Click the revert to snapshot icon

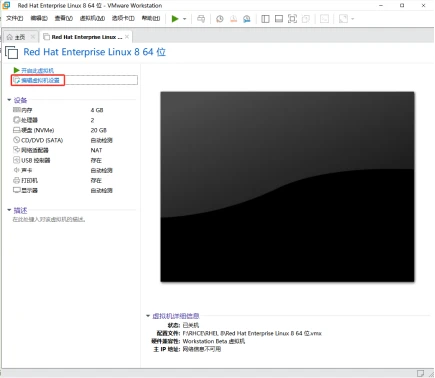click(x=233, y=19)
